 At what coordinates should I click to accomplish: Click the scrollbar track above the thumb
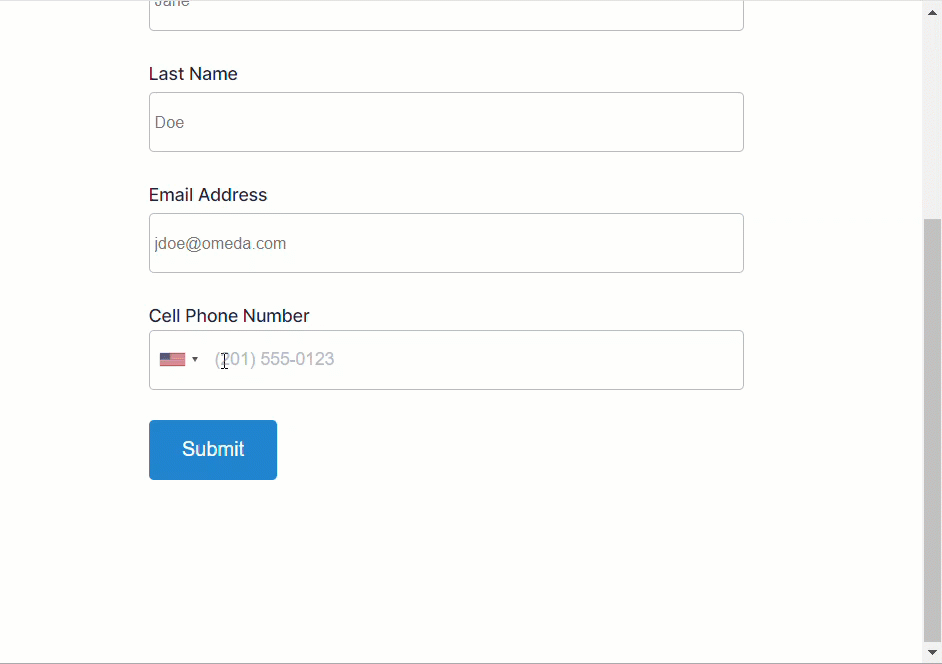(932, 110)
